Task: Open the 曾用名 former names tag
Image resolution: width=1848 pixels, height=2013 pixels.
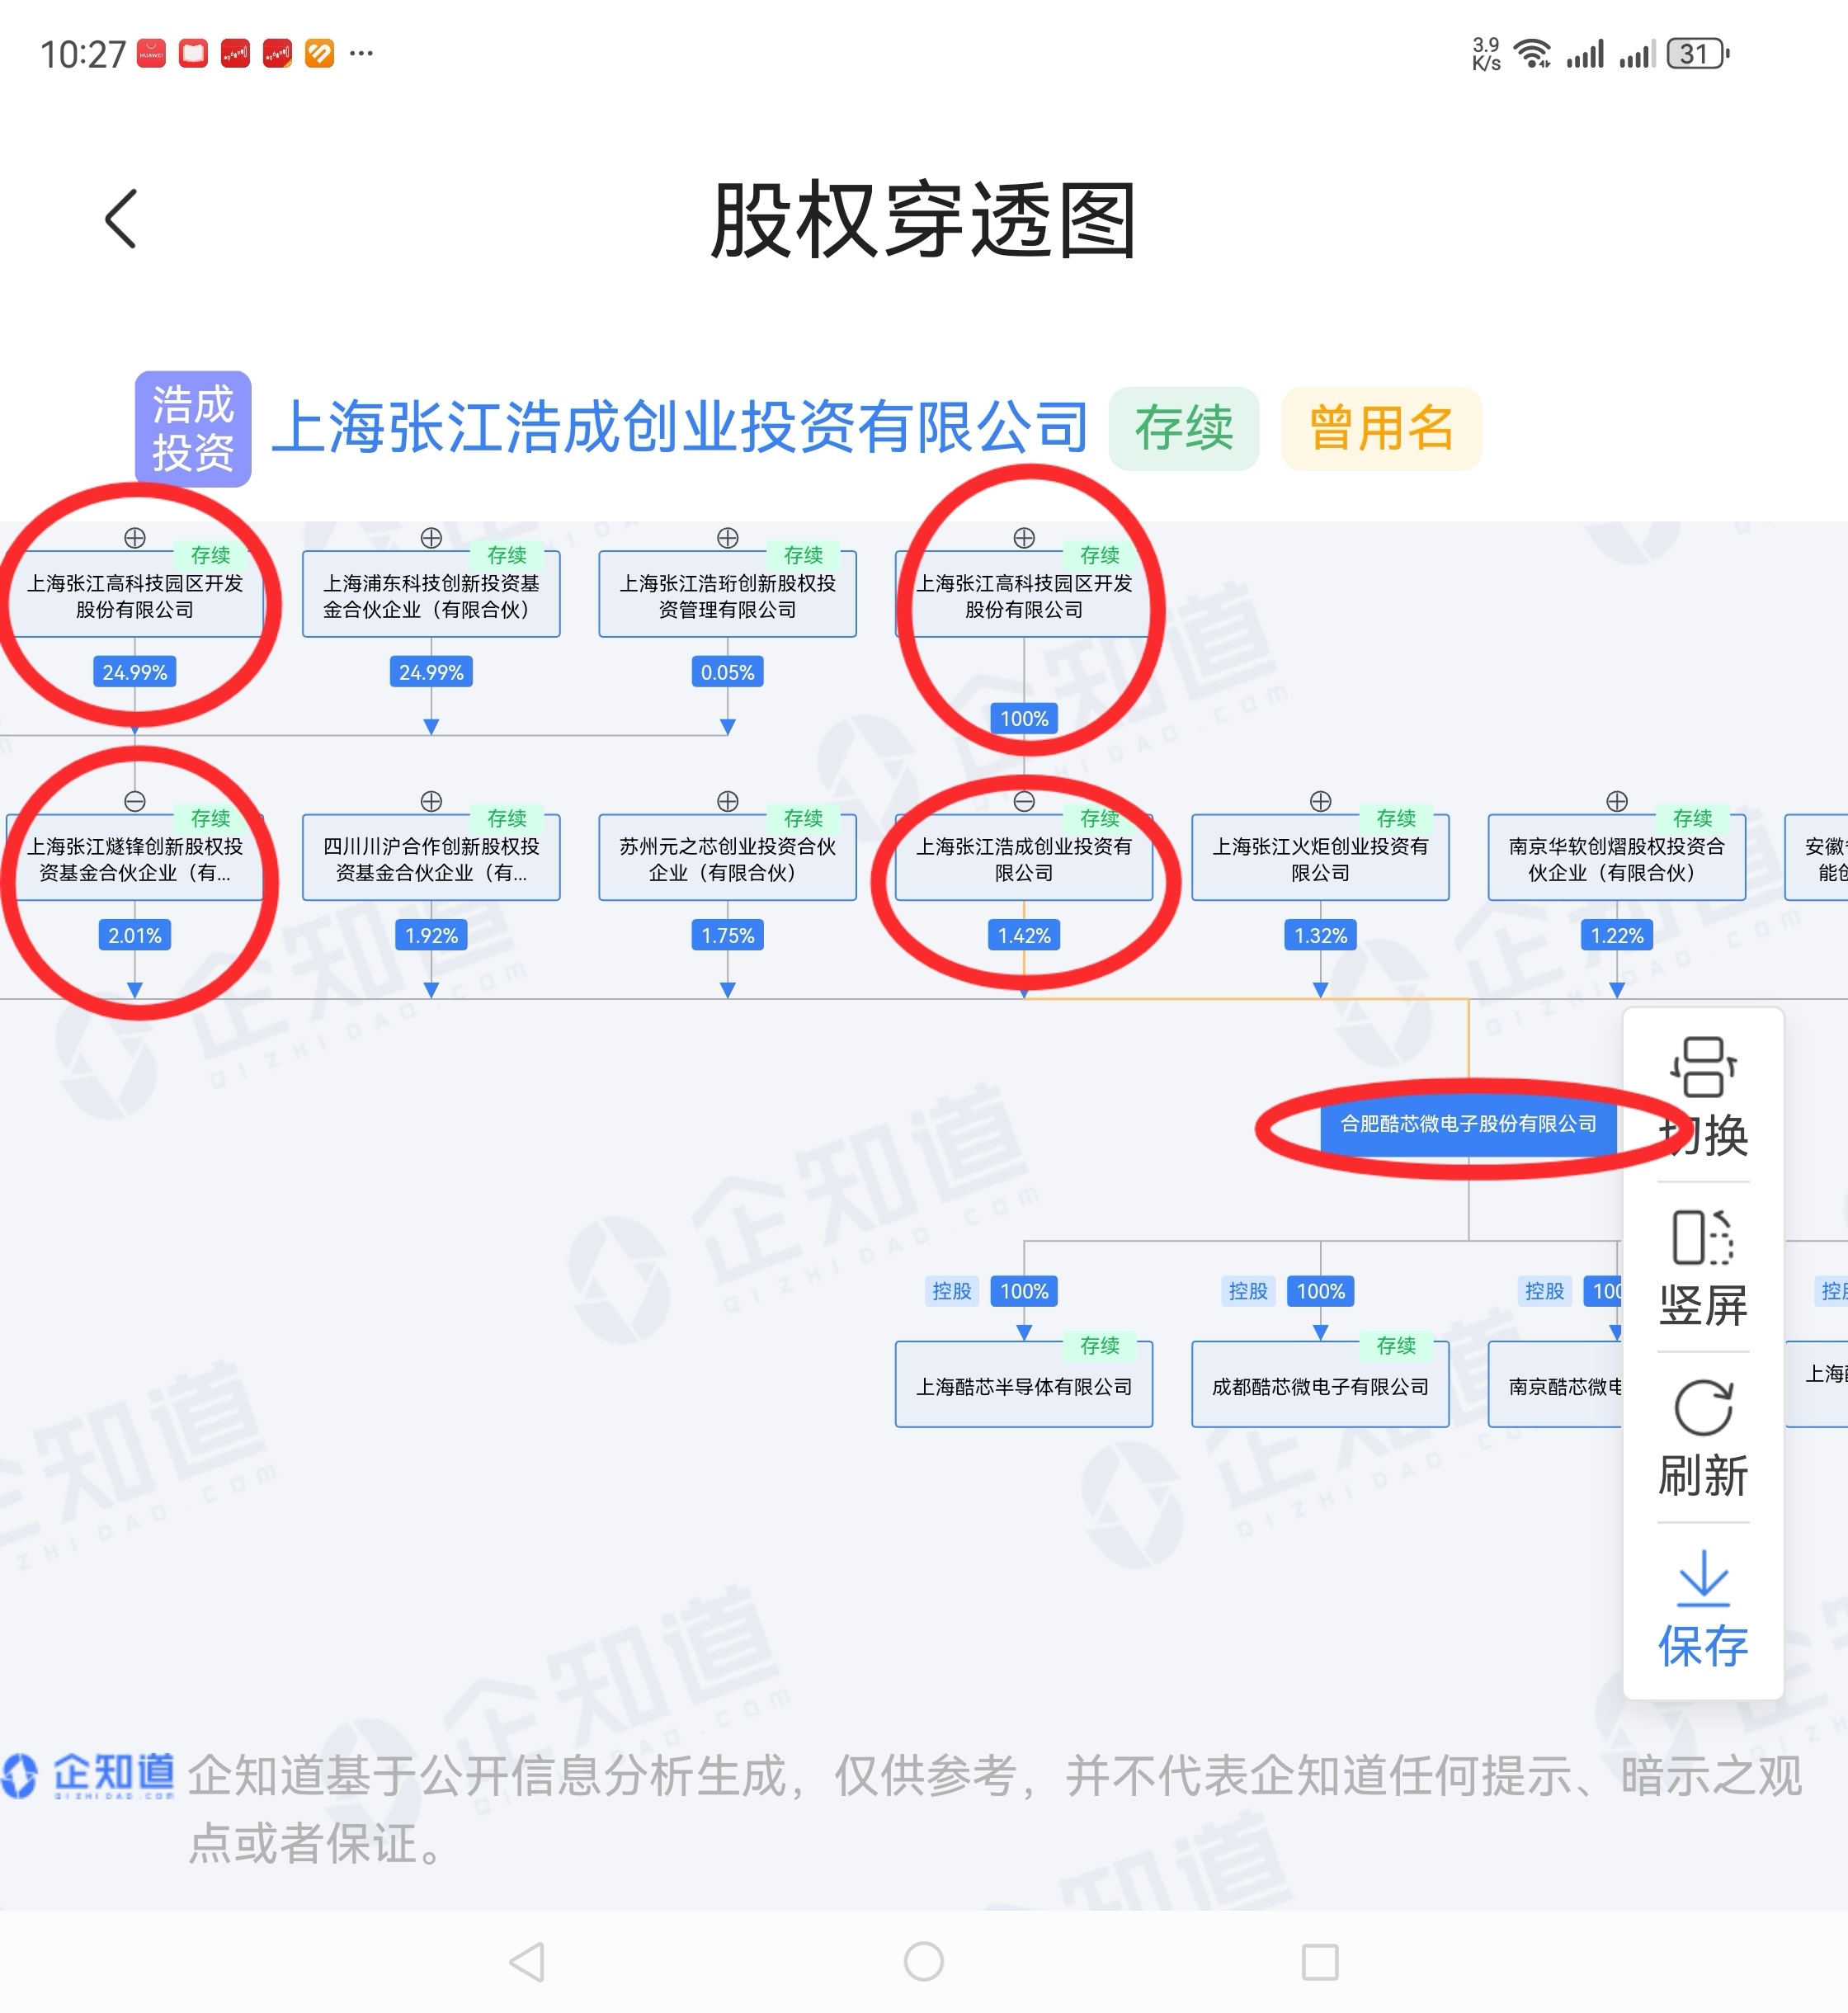Action: pos(1380,429)
